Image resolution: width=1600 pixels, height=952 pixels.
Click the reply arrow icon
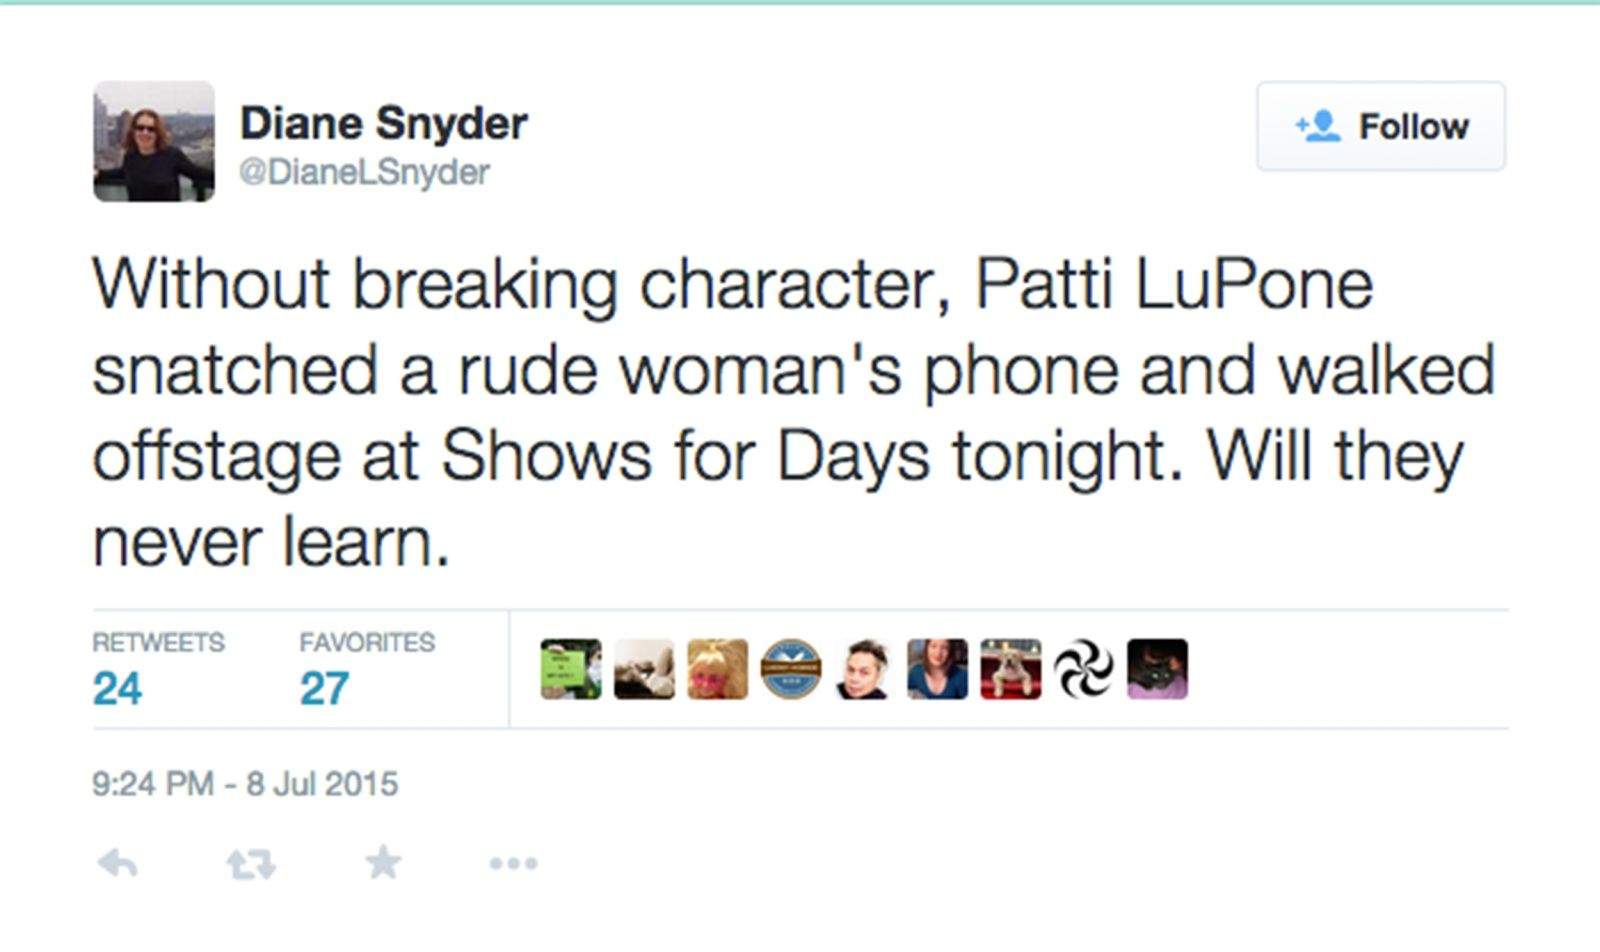pyautogui.click(x=118, y=863)
